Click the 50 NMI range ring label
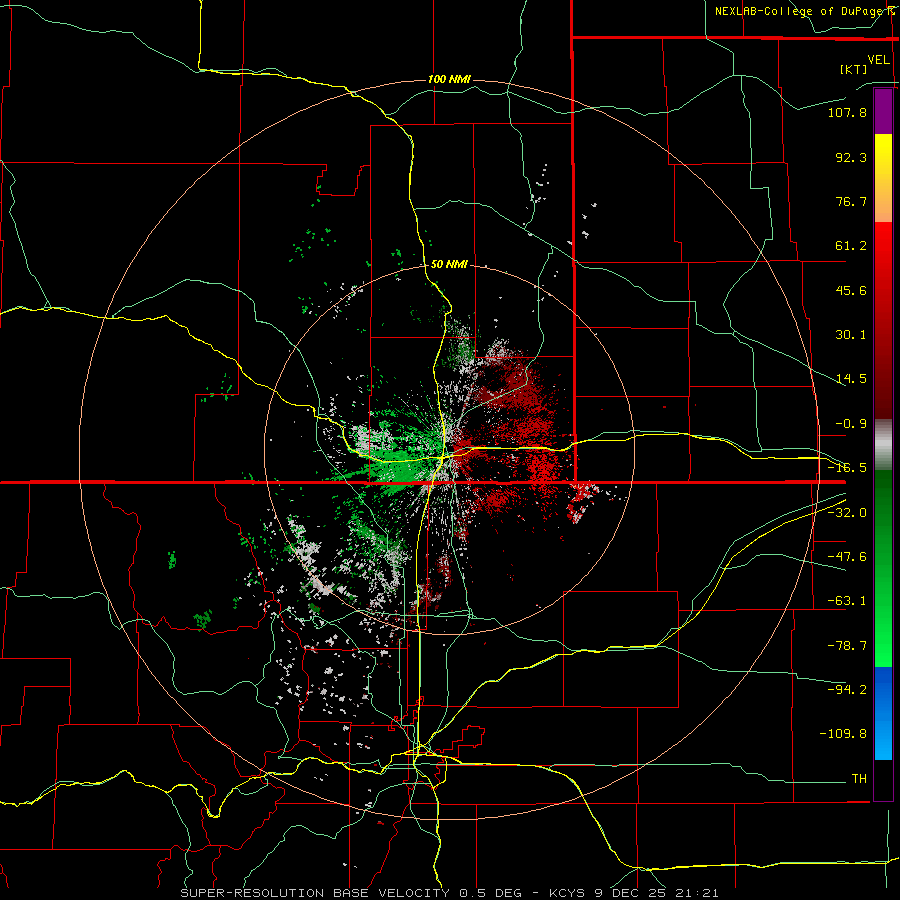The width and height of the screenshot is (900, 900). point(449,264)
